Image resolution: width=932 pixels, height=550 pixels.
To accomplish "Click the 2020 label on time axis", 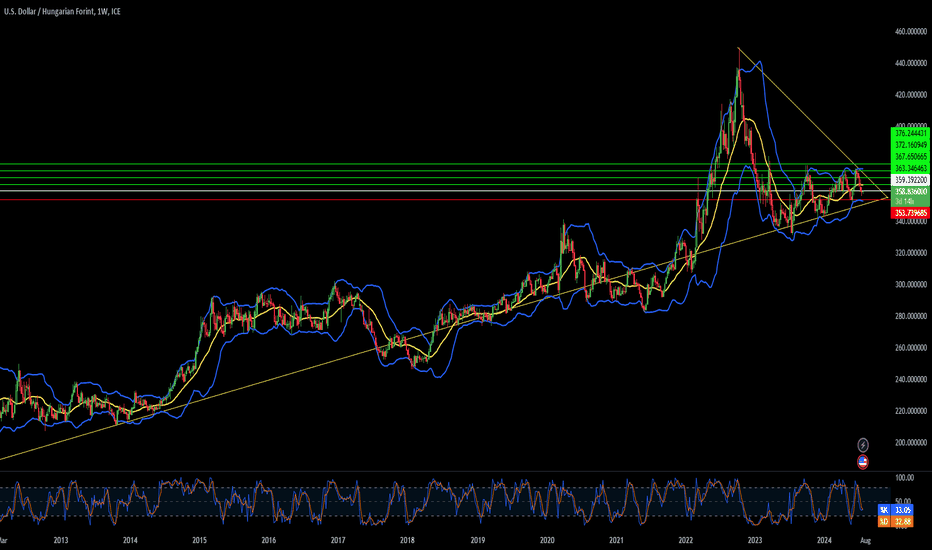I will click(x=547, y=540).
